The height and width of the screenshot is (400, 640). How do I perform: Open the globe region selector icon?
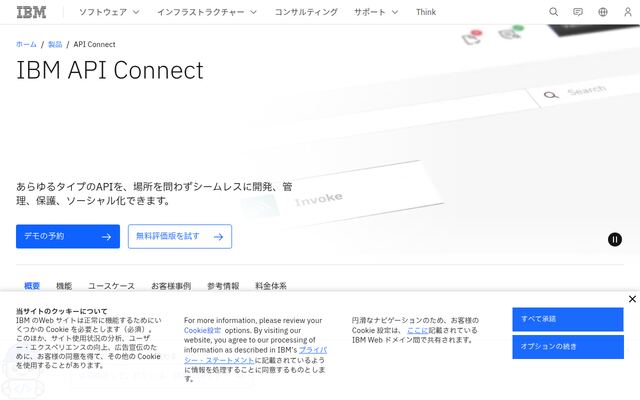603,12
